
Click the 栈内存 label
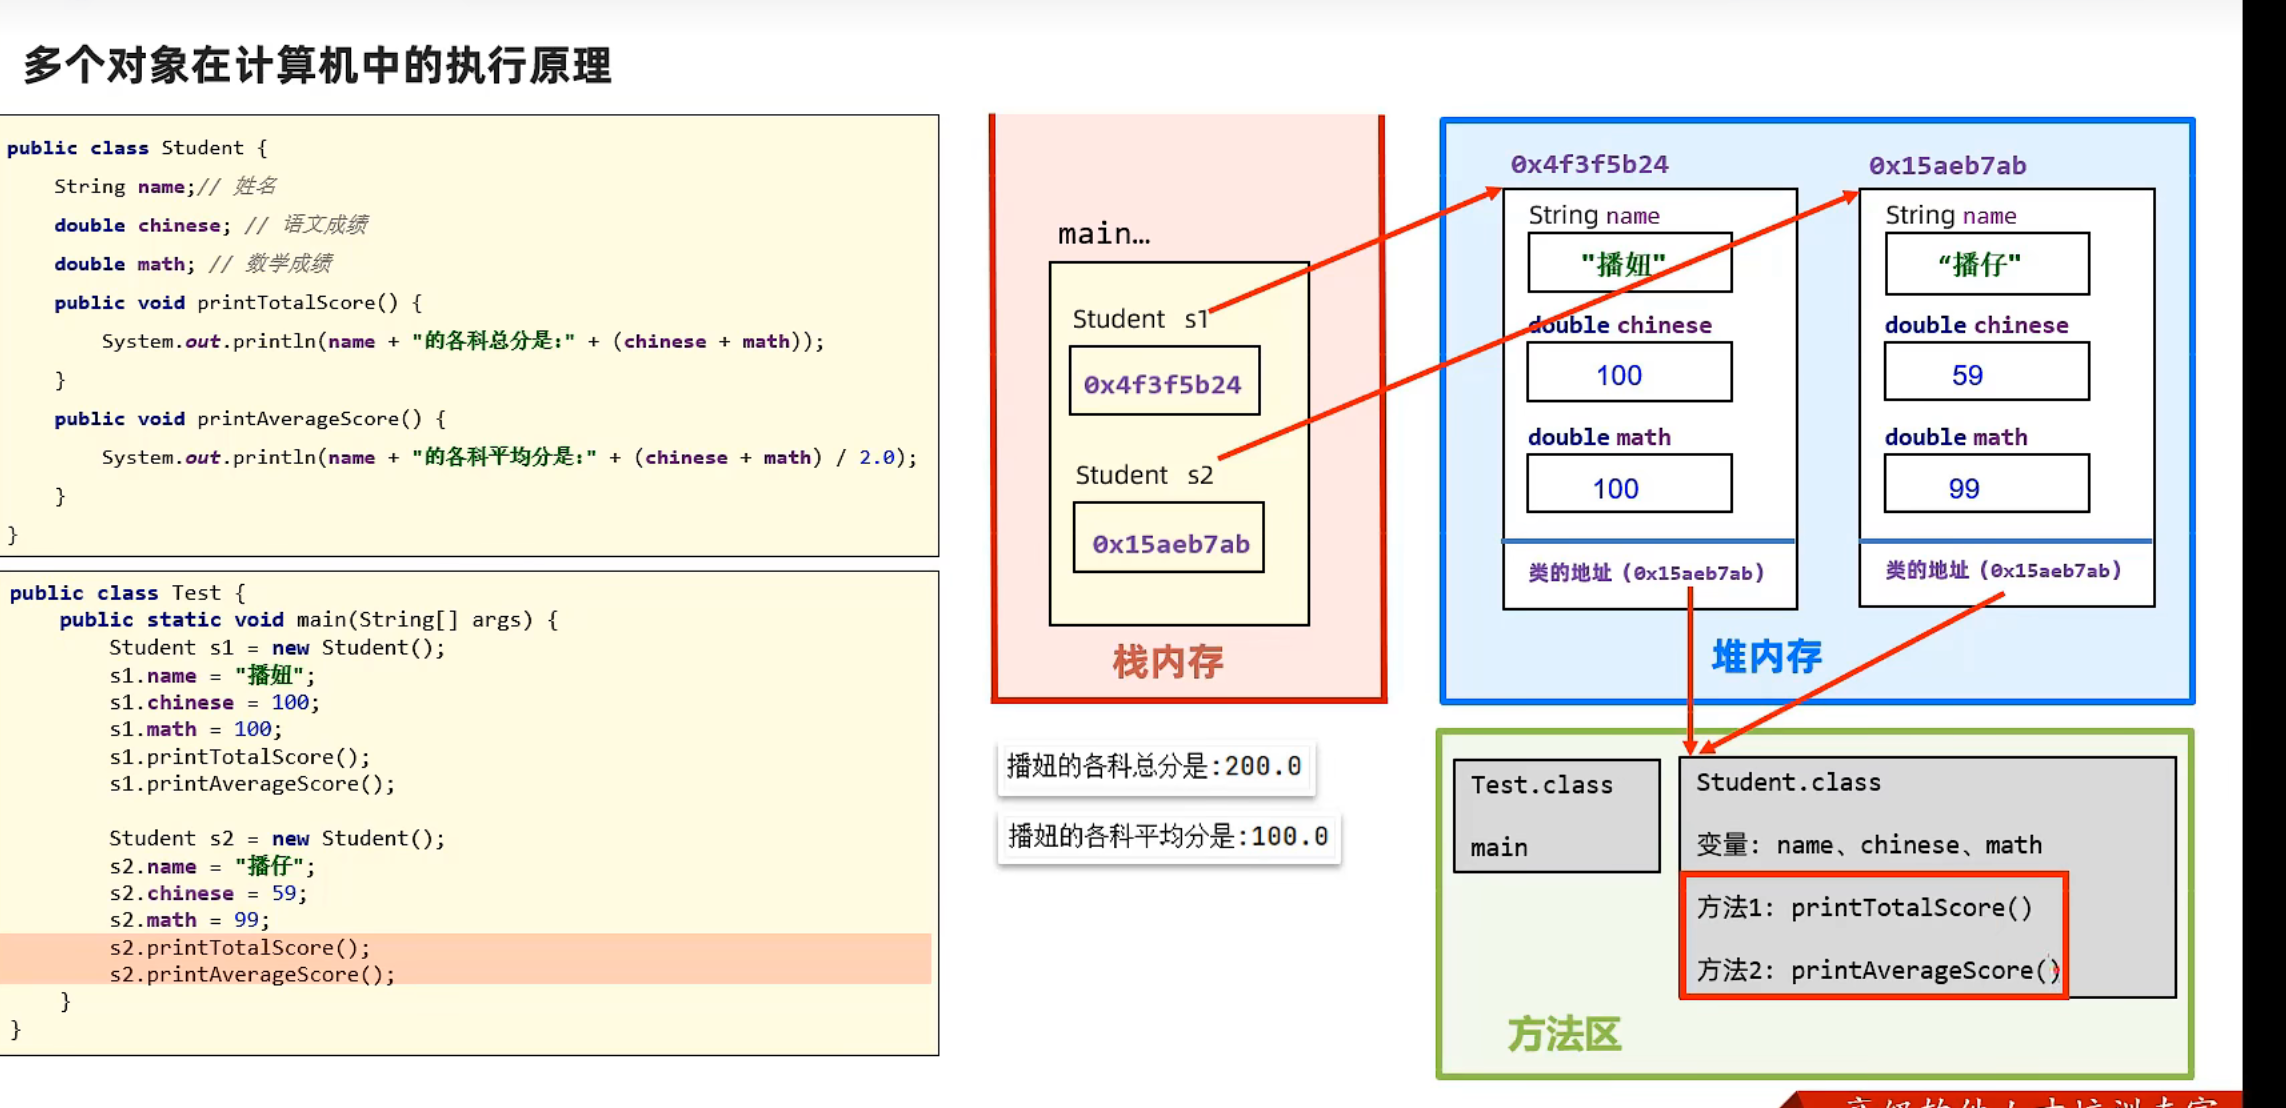pos(1168,661)
